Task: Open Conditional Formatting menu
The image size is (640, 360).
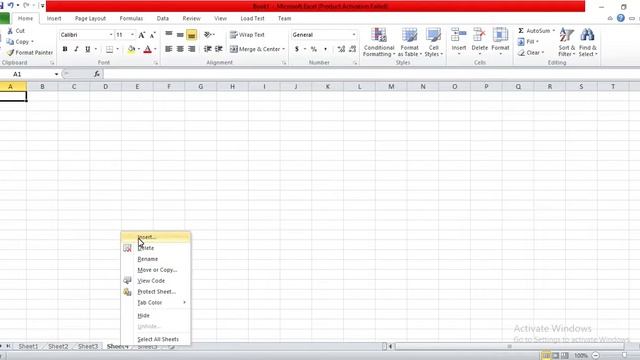Action: coord(379,42)
